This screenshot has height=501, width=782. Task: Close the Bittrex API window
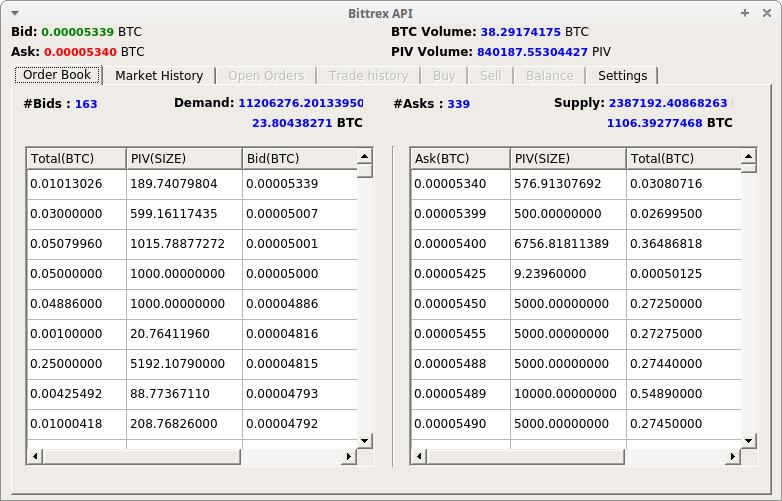click(x=767, y=13)
